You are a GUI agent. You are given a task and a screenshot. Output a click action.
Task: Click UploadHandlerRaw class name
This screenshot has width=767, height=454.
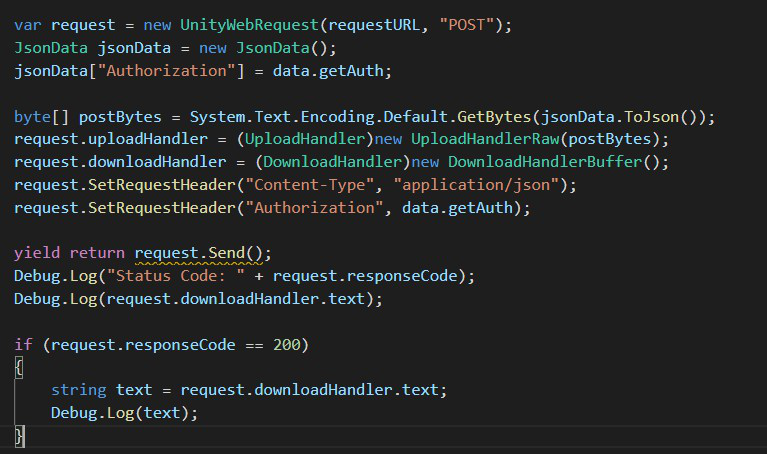(x=485, y=139)
